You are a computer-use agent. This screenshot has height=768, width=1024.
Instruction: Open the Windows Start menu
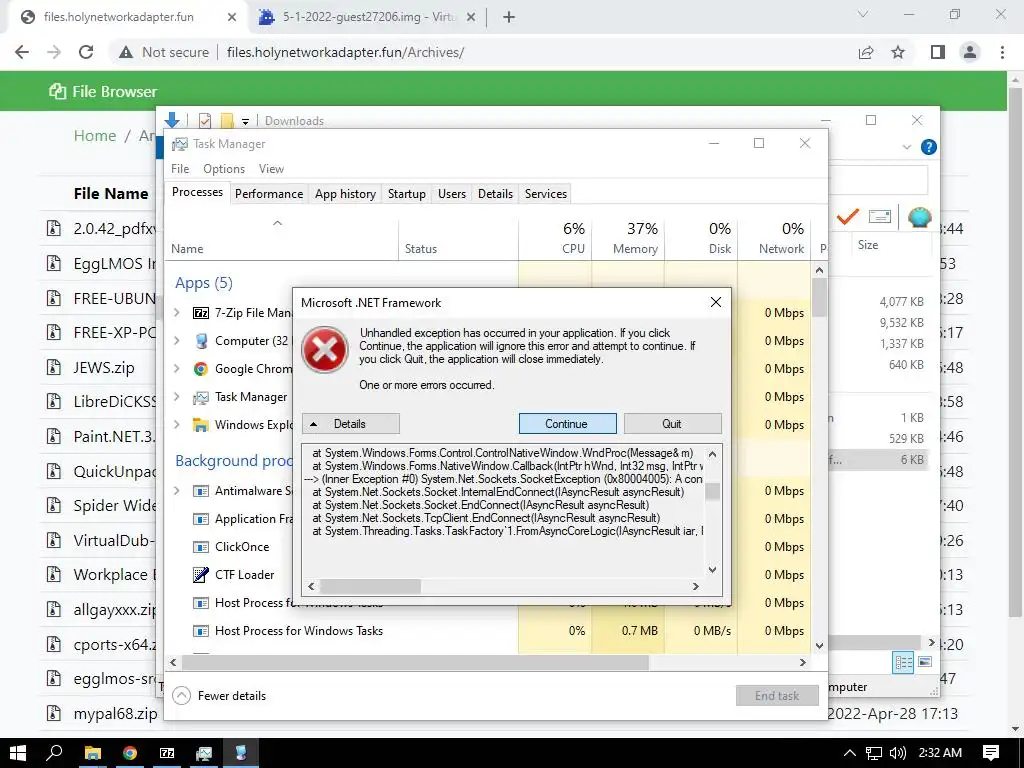pyautogui.click(x=18, y=753)
